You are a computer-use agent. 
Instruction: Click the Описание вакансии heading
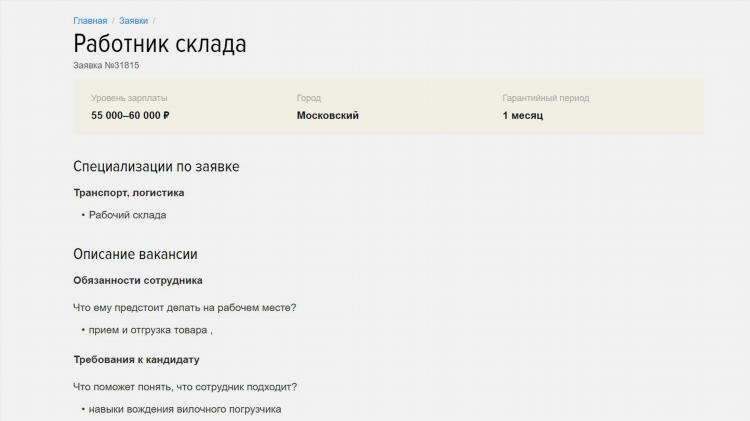[x=135, y=254]
